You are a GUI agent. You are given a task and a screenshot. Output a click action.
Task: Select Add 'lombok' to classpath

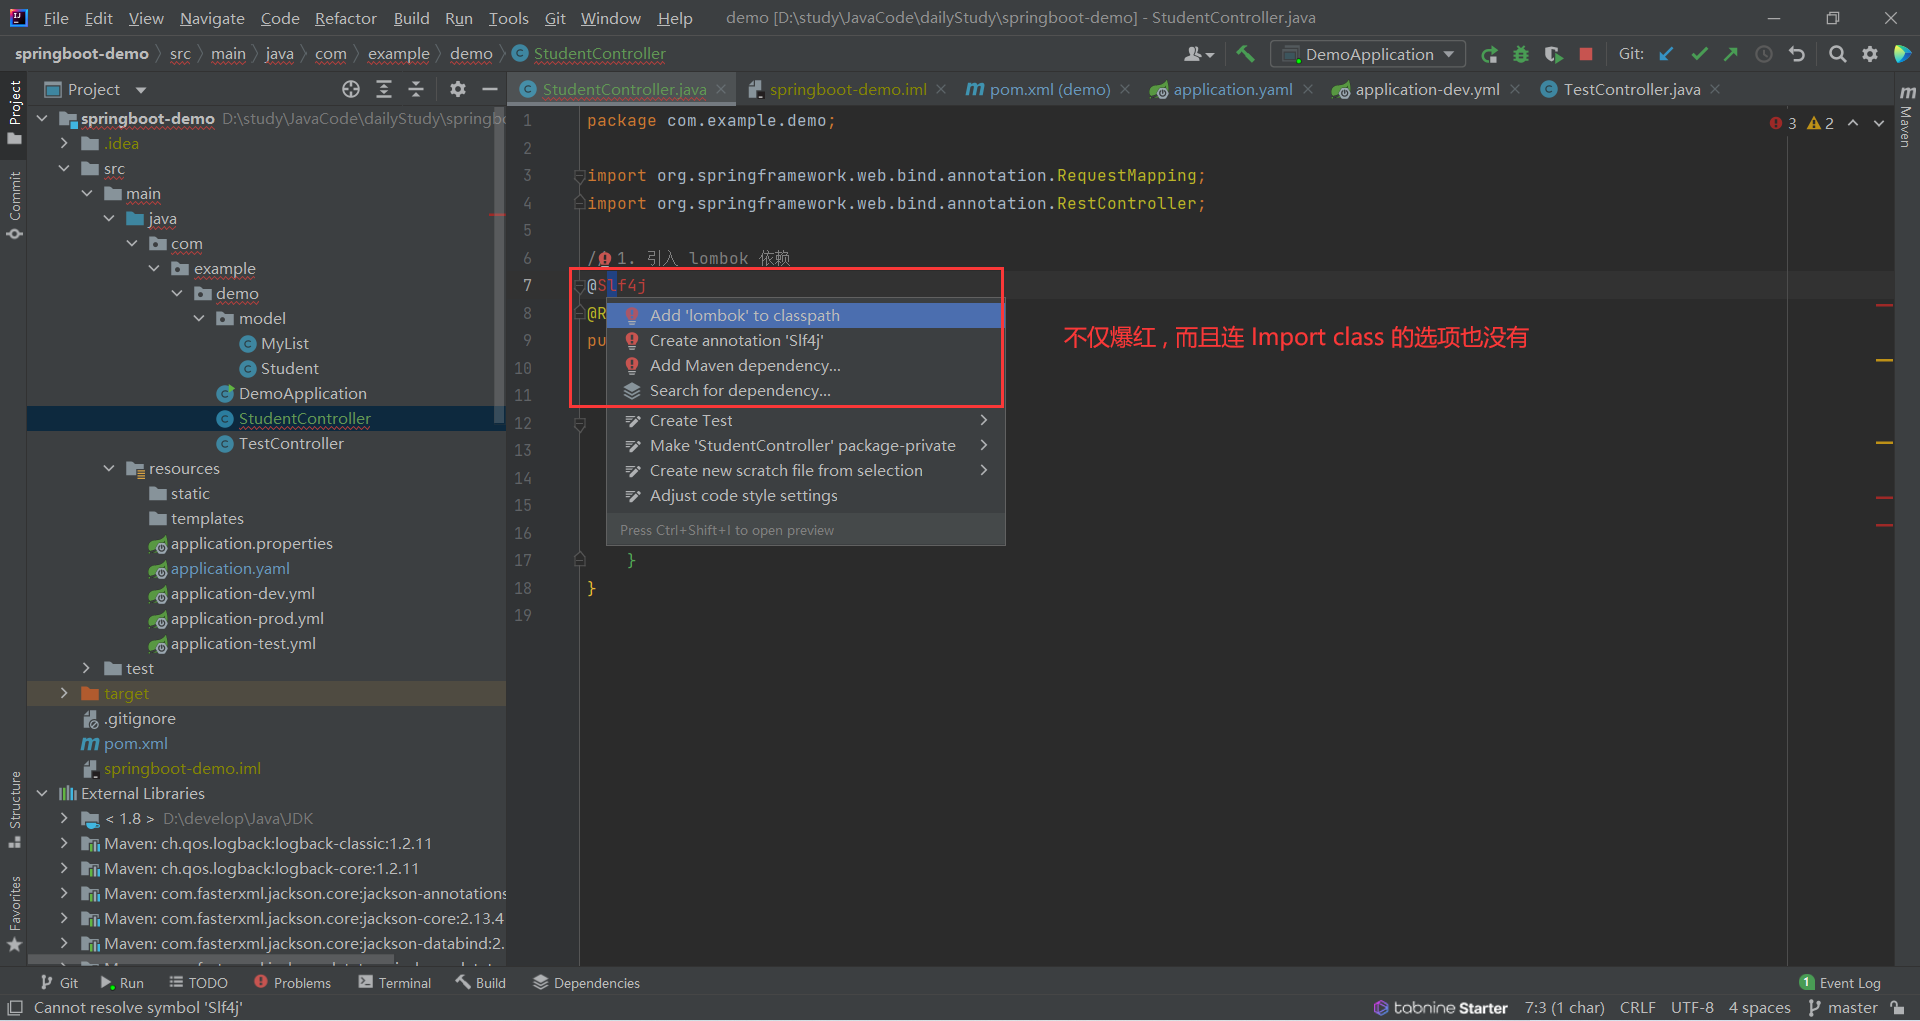[x=804, y=315]
